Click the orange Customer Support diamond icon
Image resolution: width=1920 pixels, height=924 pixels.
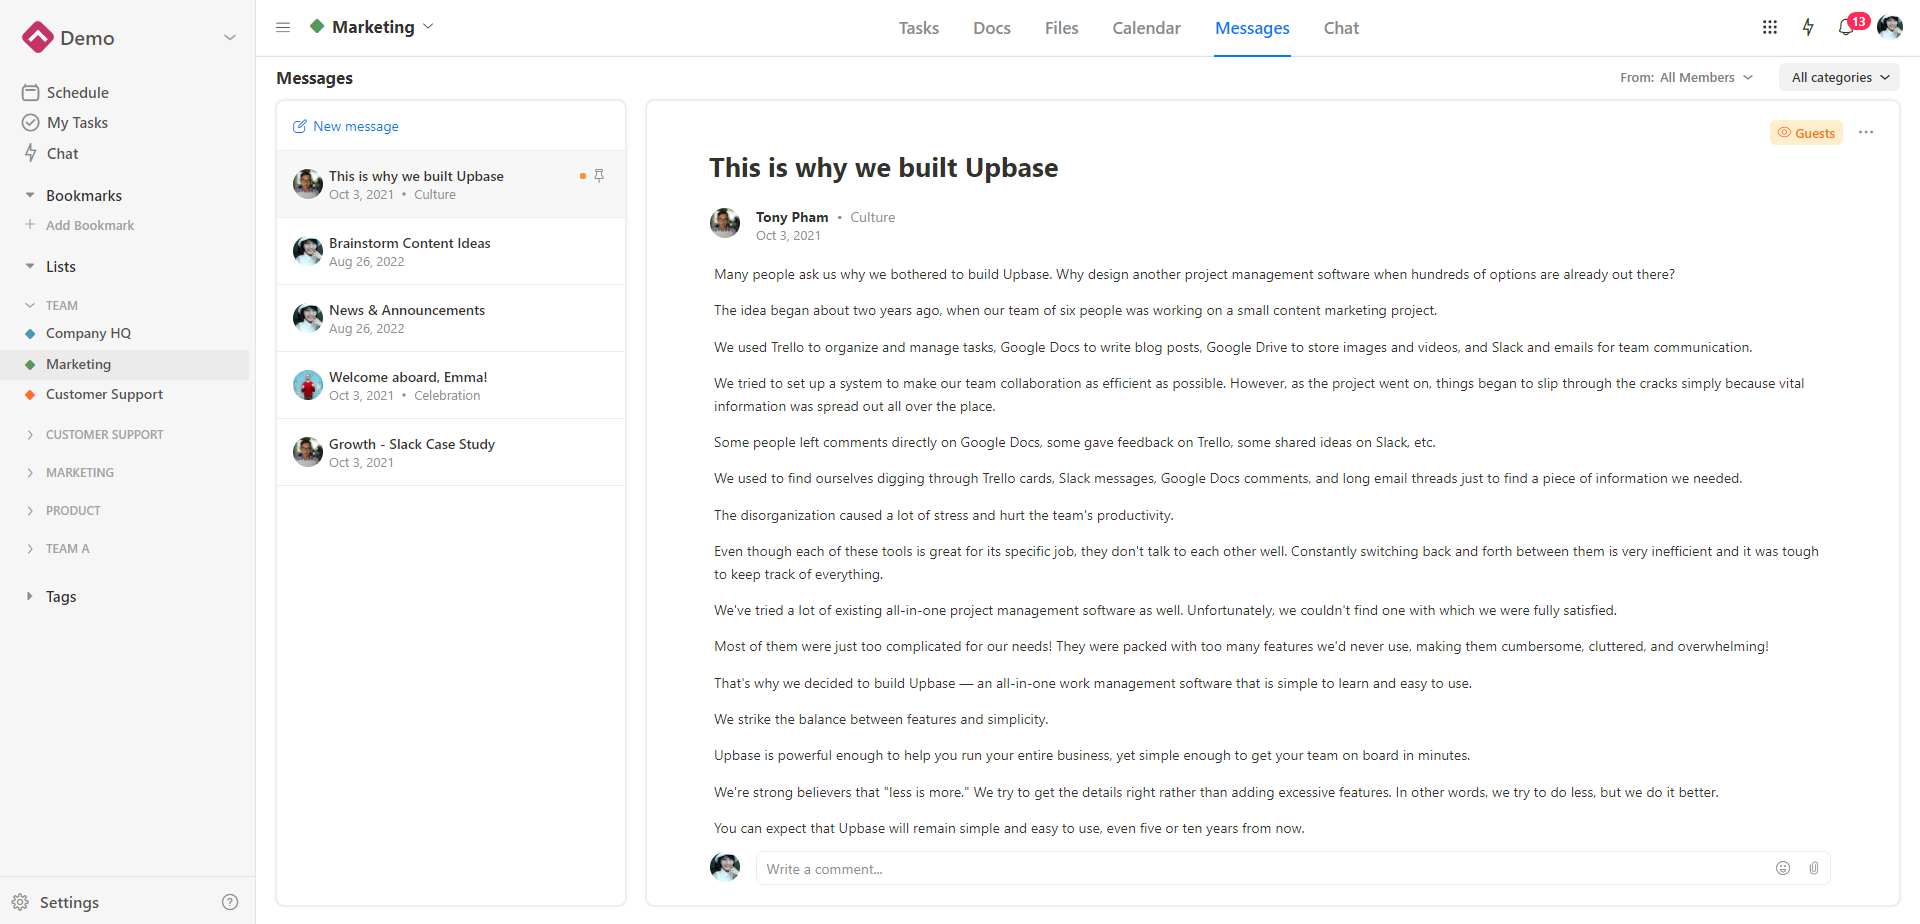[x=30, y=395]
